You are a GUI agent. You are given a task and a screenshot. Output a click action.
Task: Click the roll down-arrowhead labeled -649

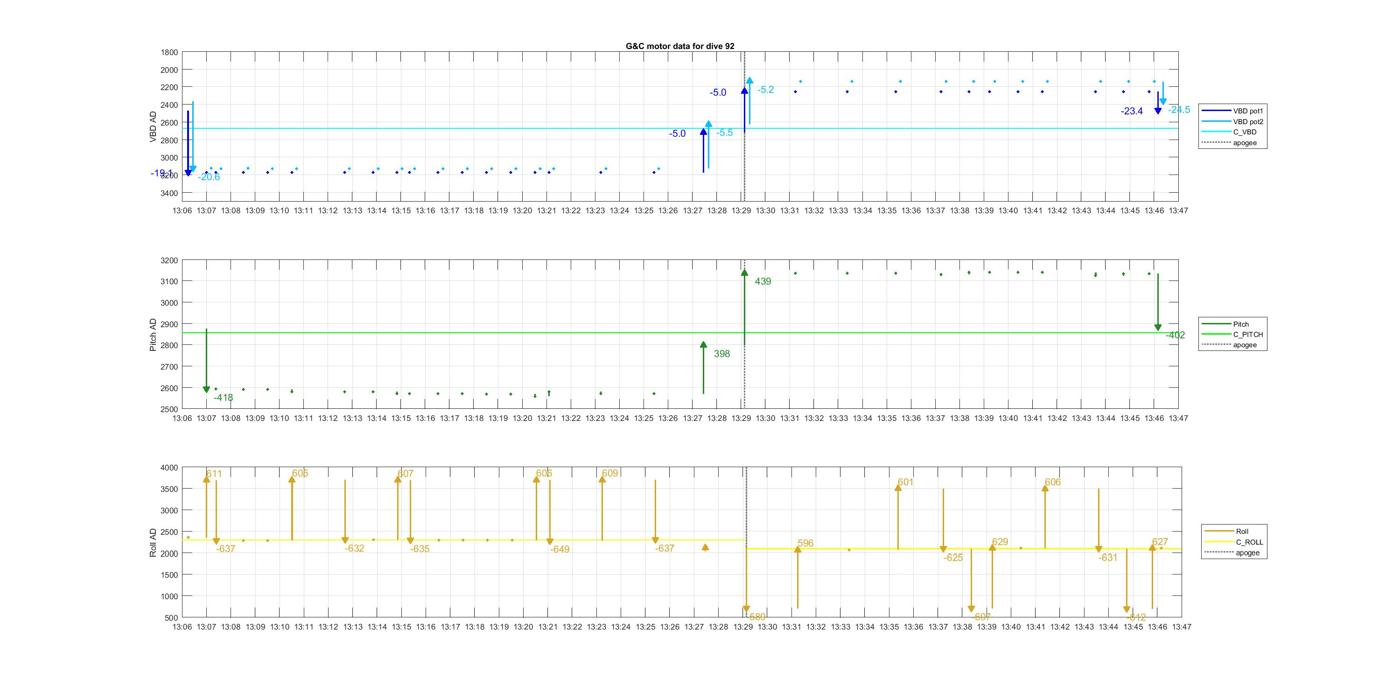coord(549,542)
